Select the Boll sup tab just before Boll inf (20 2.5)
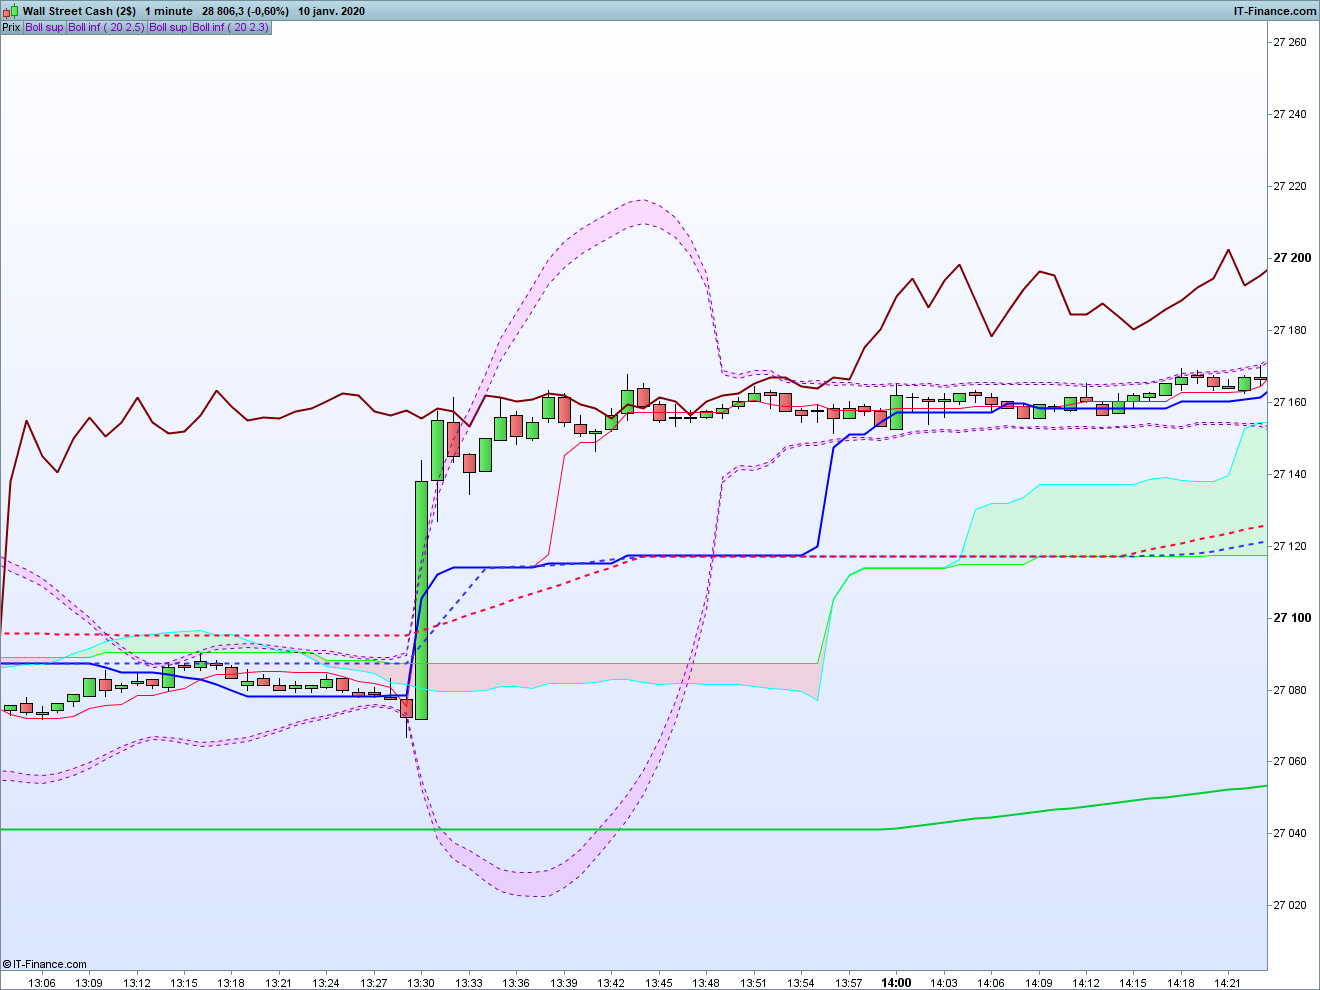The height and width of the screenshot is (990, 1320). click(44, 27)
